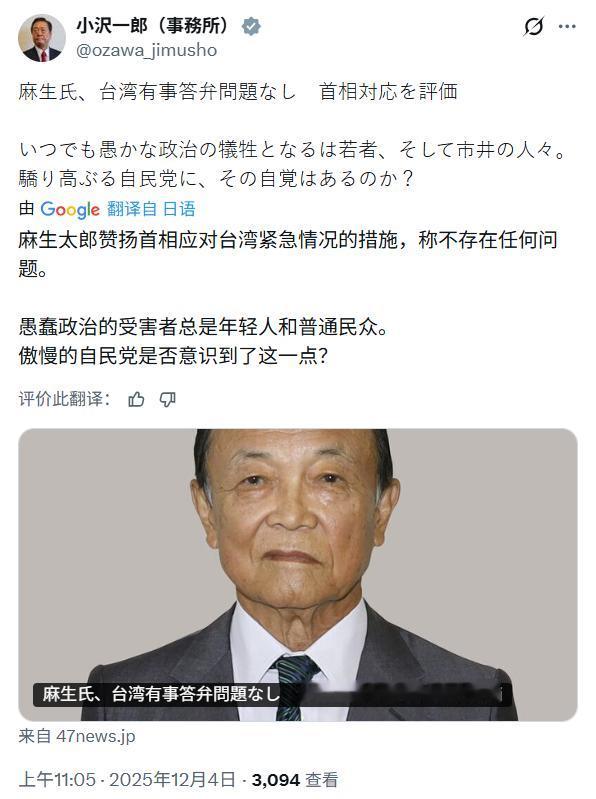This screenshot has height=799, width=596.
Task: Click the 上午11:05 timestamp
Action: click(57, 780)
